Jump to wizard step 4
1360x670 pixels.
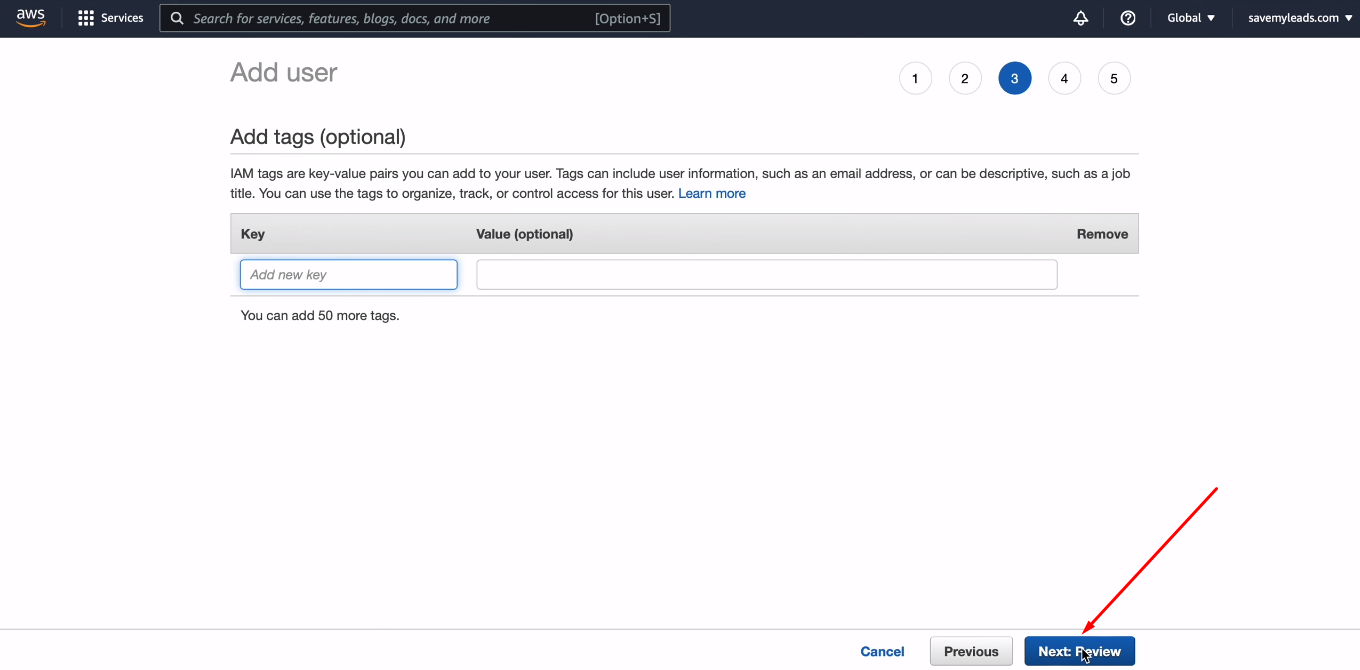(1064, 79)
